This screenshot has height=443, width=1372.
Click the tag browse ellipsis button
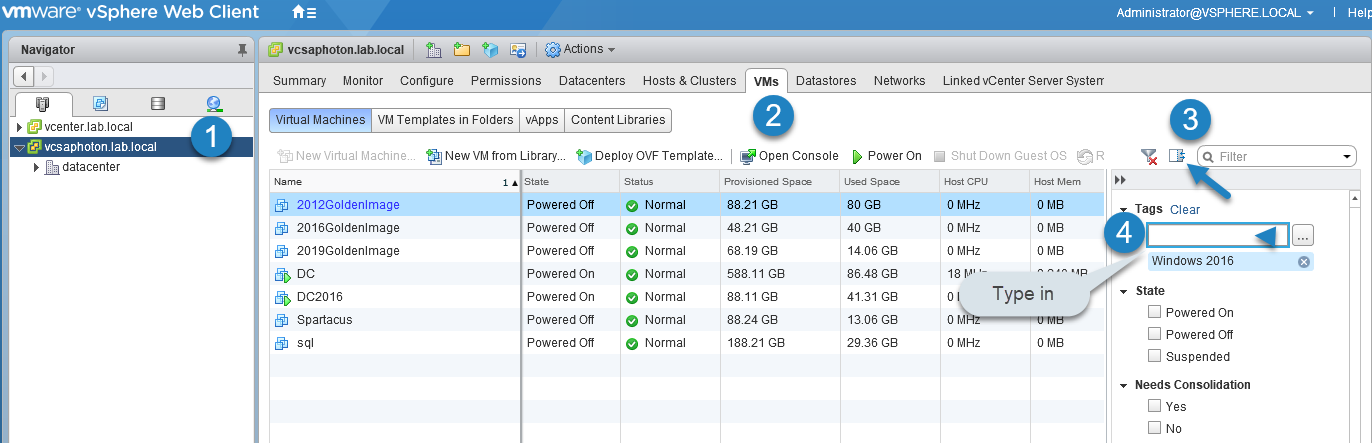(1302, 236)
